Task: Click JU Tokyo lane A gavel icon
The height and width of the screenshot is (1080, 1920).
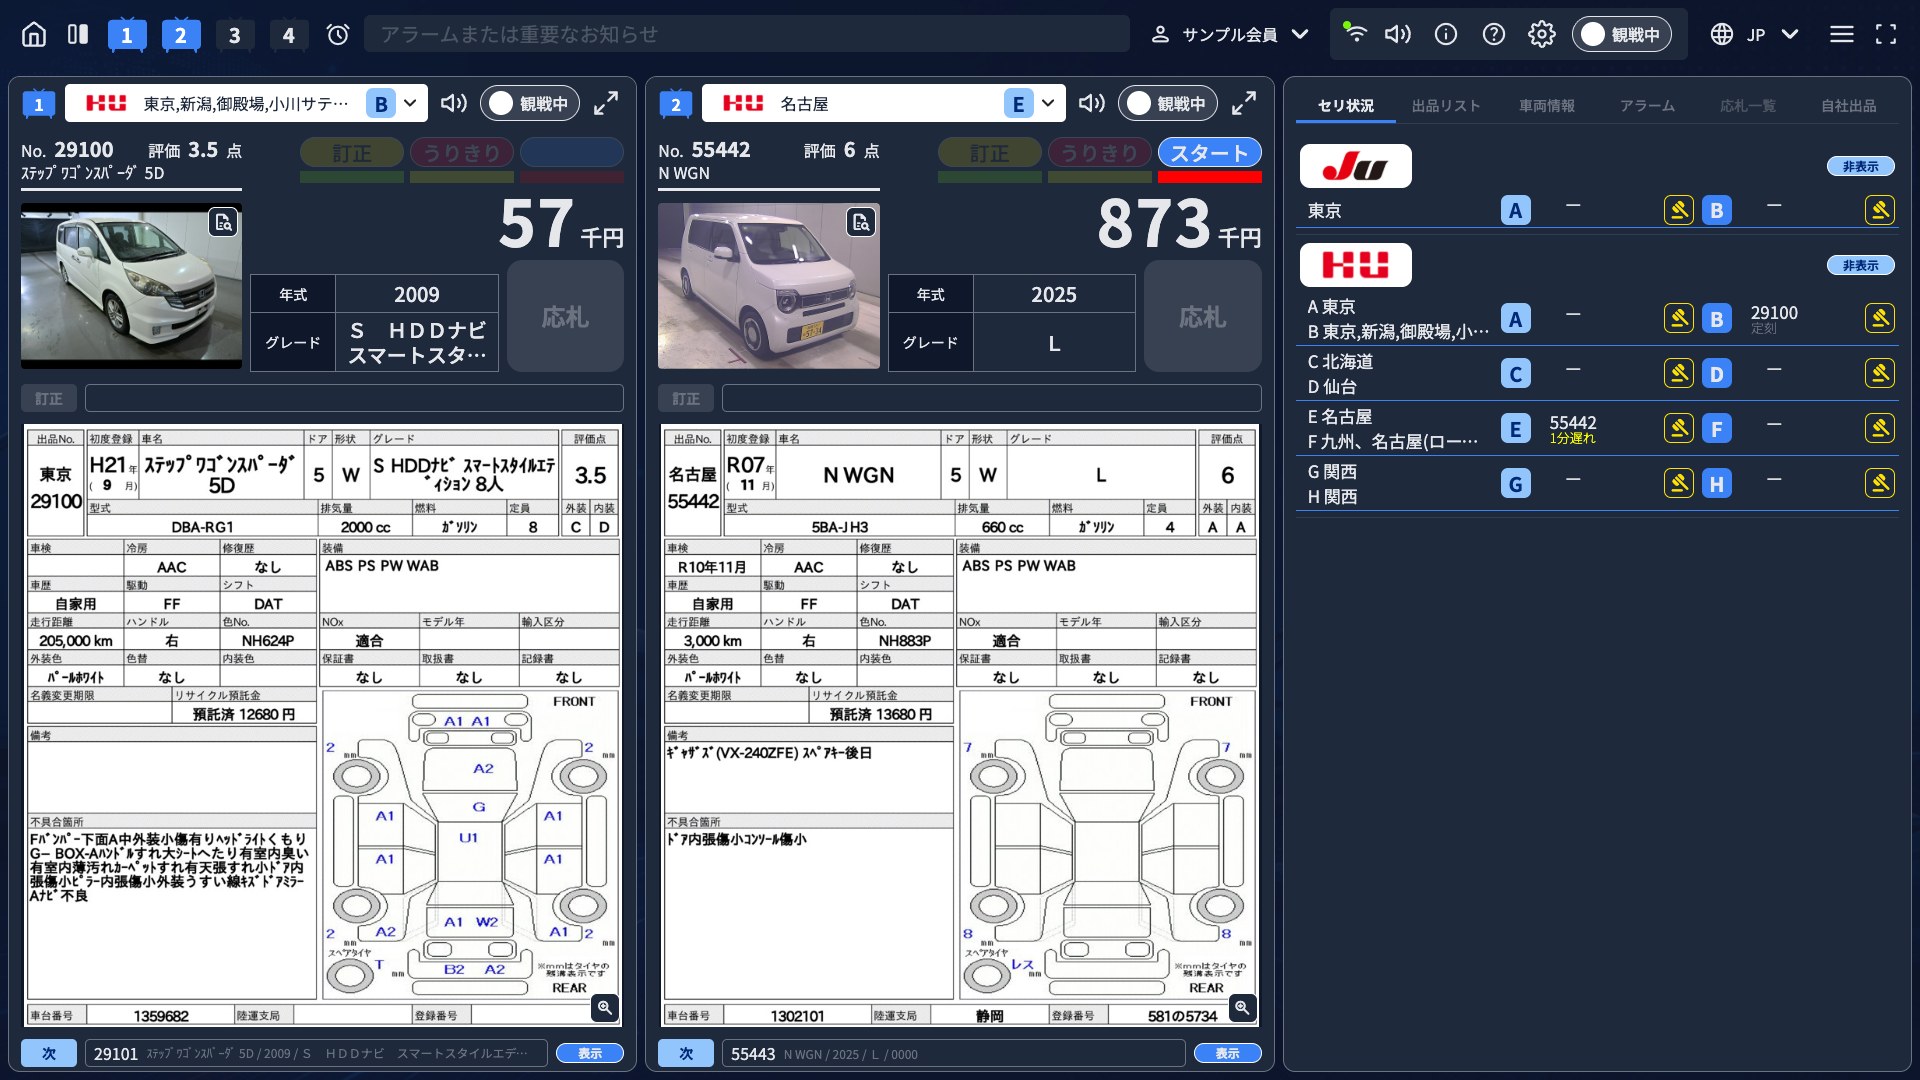Action: pos(1679,210)
